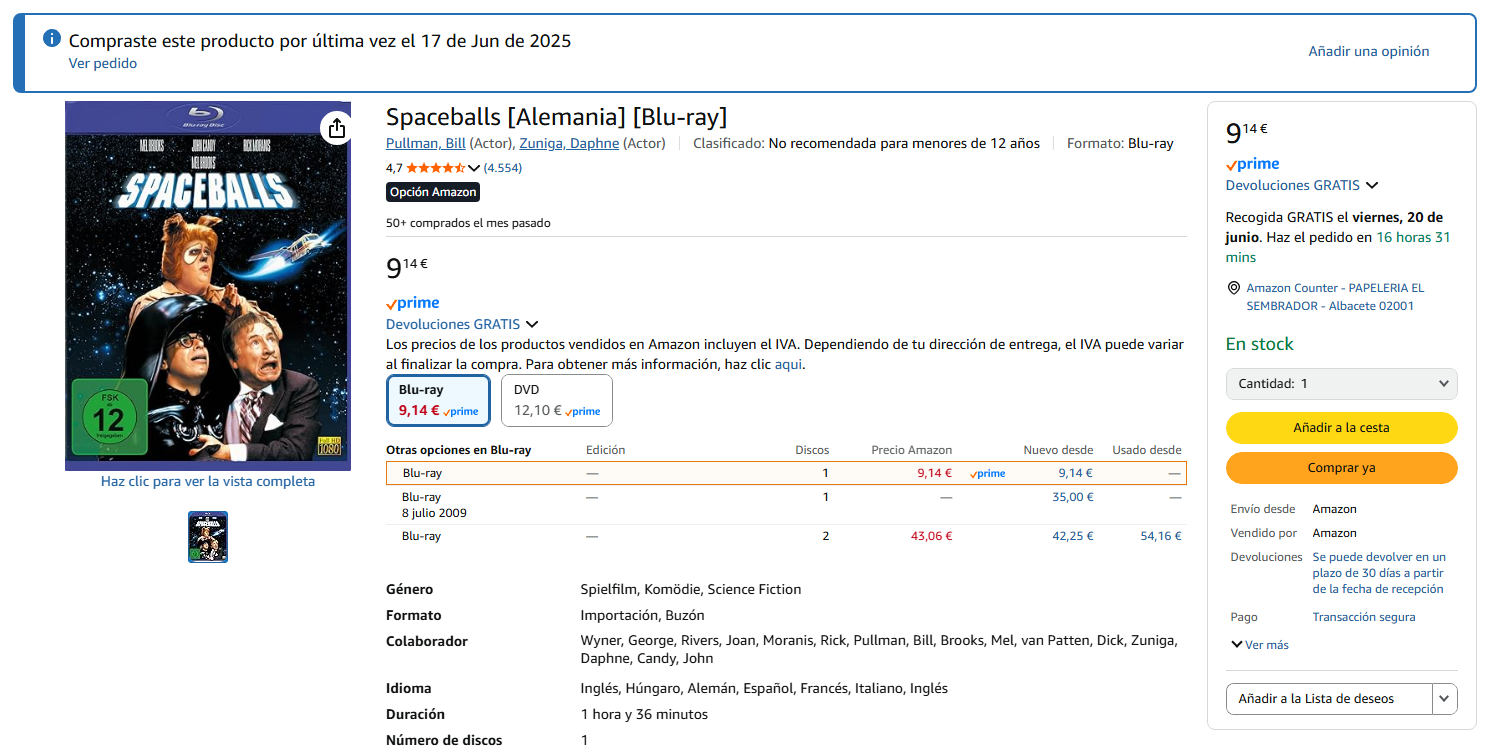Open Ver pedido link
This screenshot has width=1488, height=756.
pos(103,63)
